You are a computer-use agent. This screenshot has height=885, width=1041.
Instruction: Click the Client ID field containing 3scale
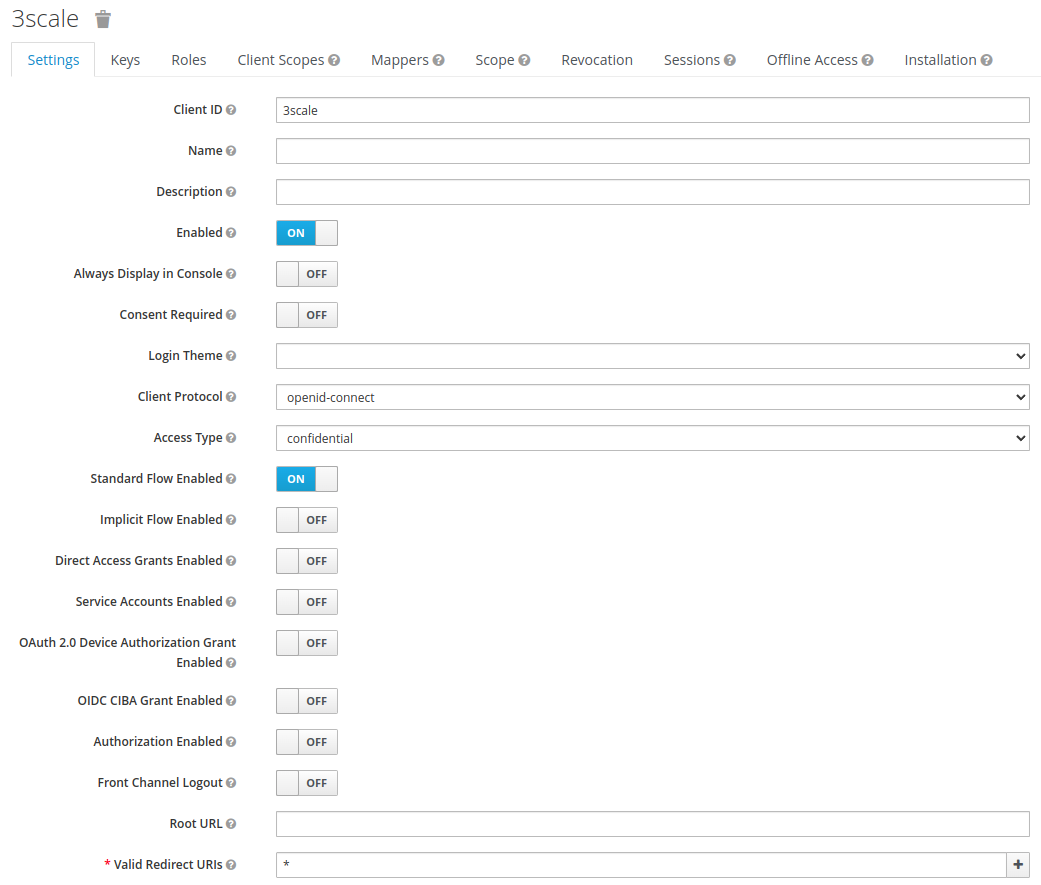tap(653, 110)
